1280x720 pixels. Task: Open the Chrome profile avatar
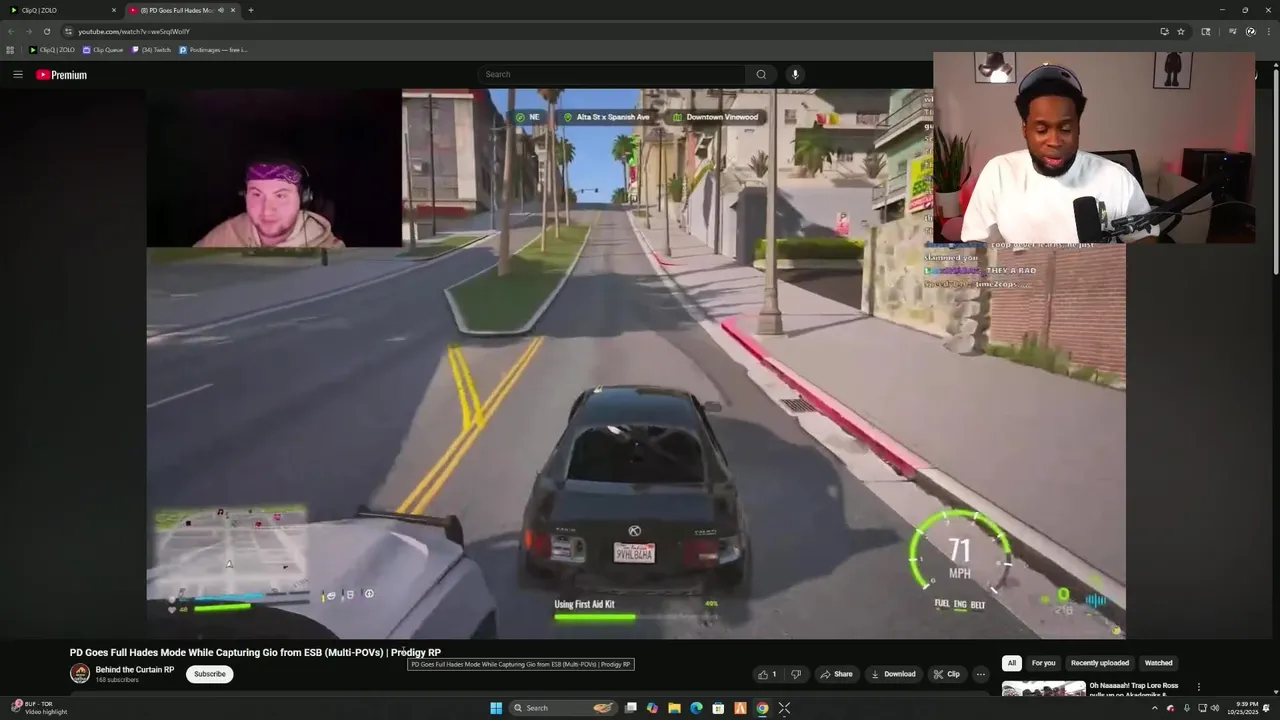pyautogui.click(x=1250, y=31)
